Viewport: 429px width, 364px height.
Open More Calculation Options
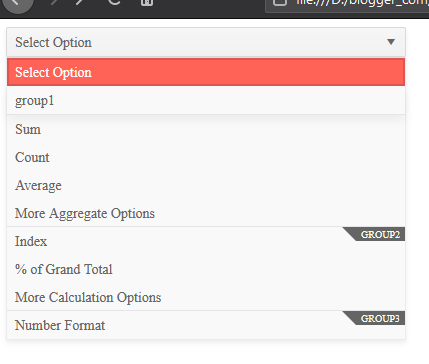point(206,297)
